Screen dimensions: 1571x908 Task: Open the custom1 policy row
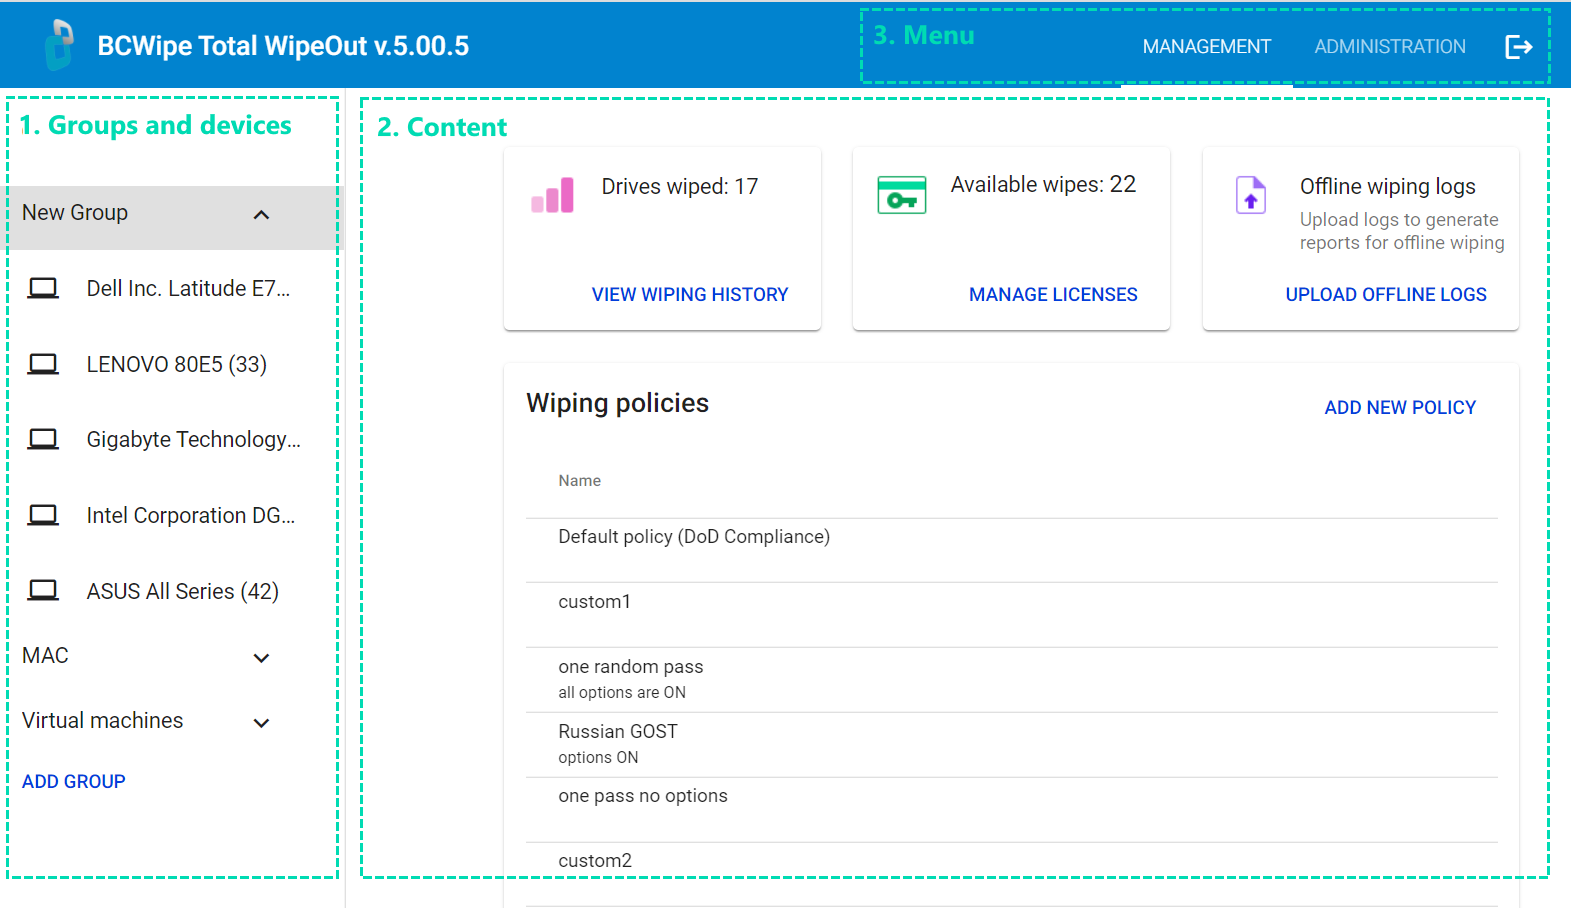pos(1012,615)
